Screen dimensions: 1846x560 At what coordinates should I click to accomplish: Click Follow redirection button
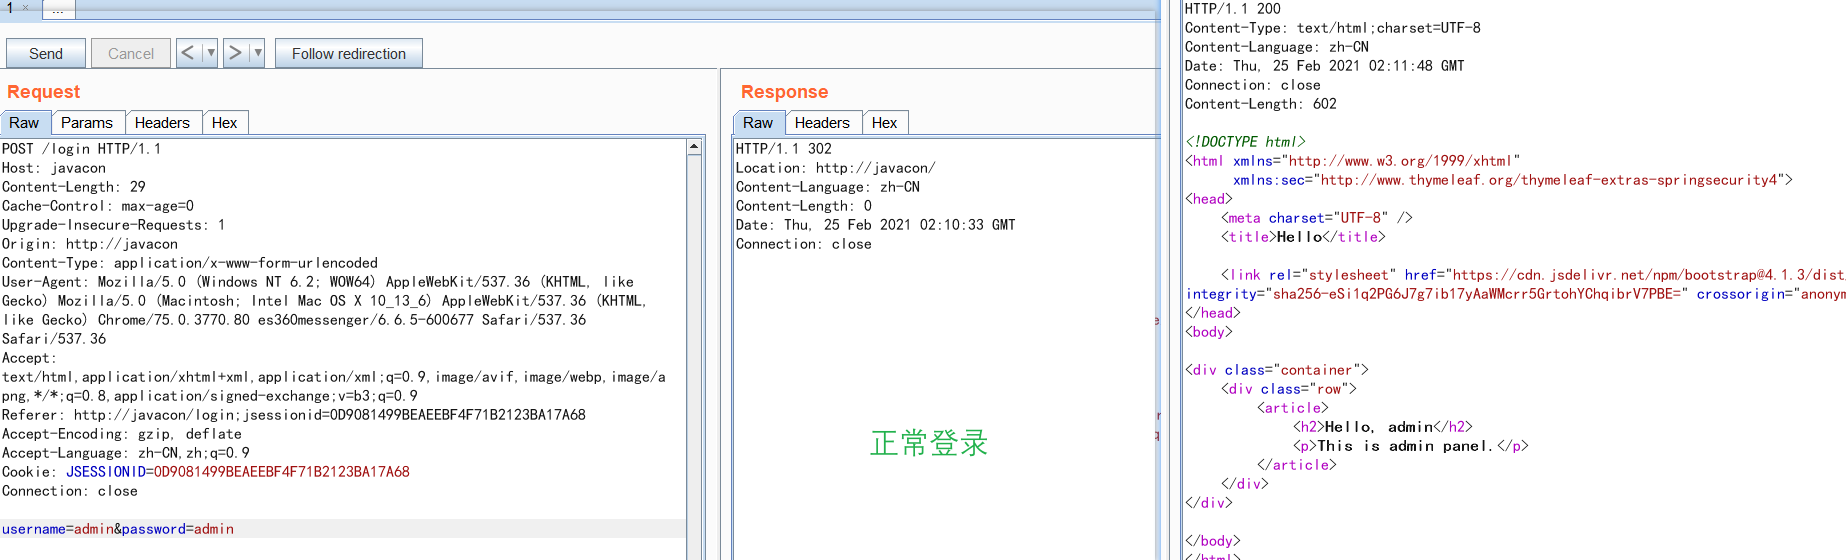click(349, 54)
